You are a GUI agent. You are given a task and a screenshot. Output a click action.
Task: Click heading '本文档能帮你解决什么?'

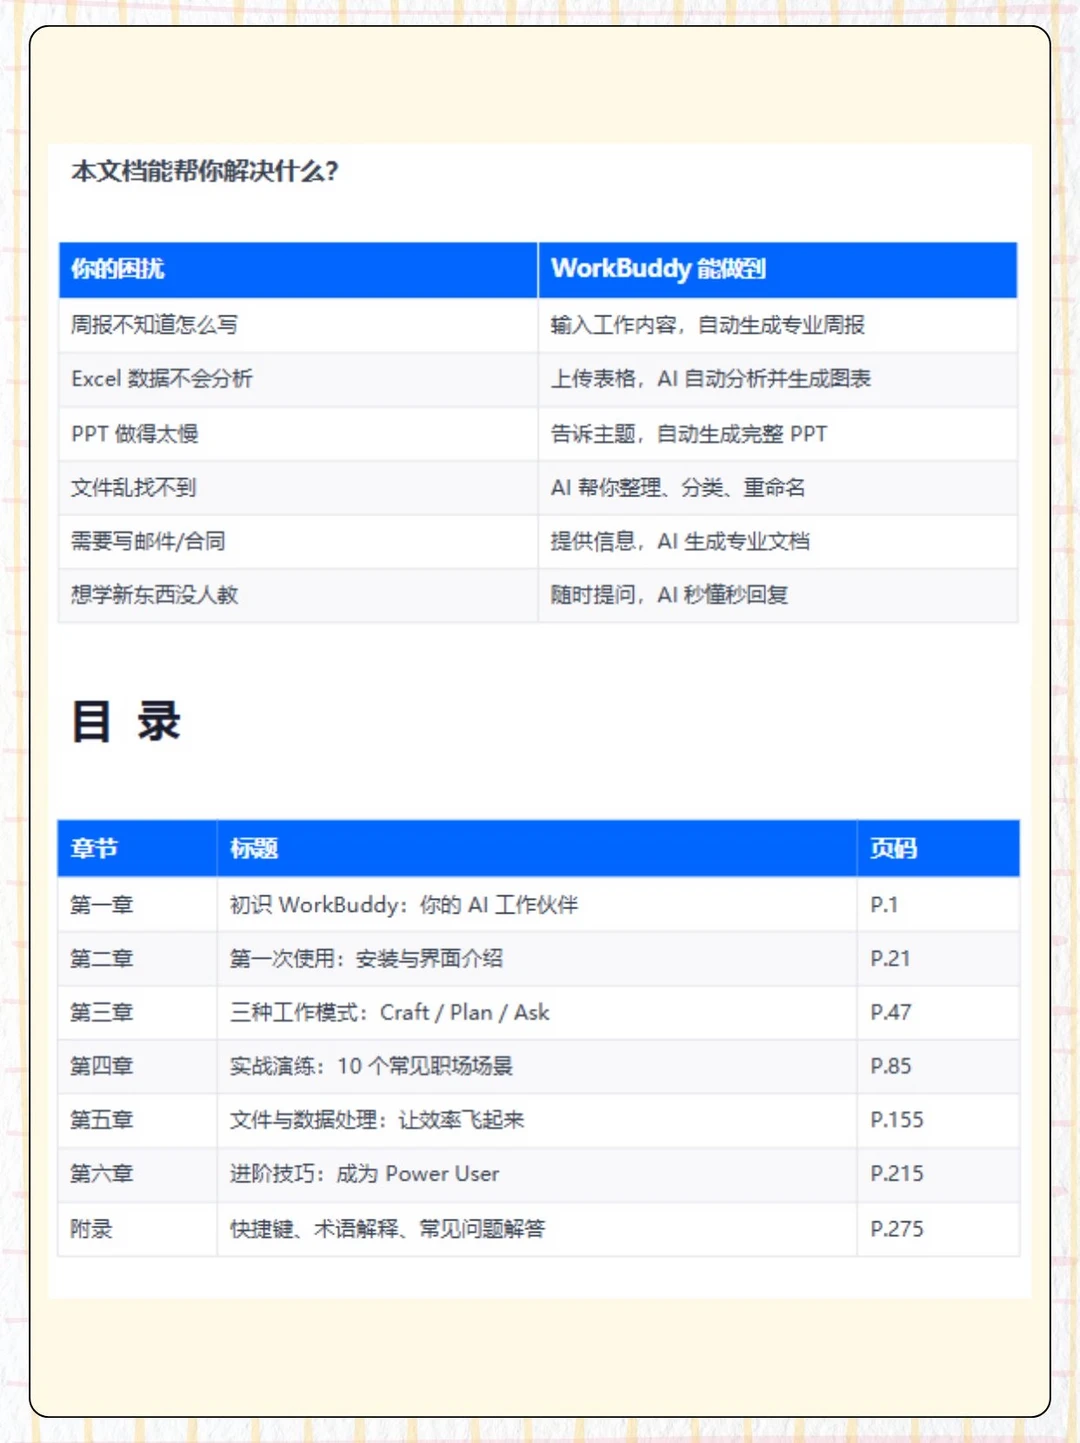205,171
